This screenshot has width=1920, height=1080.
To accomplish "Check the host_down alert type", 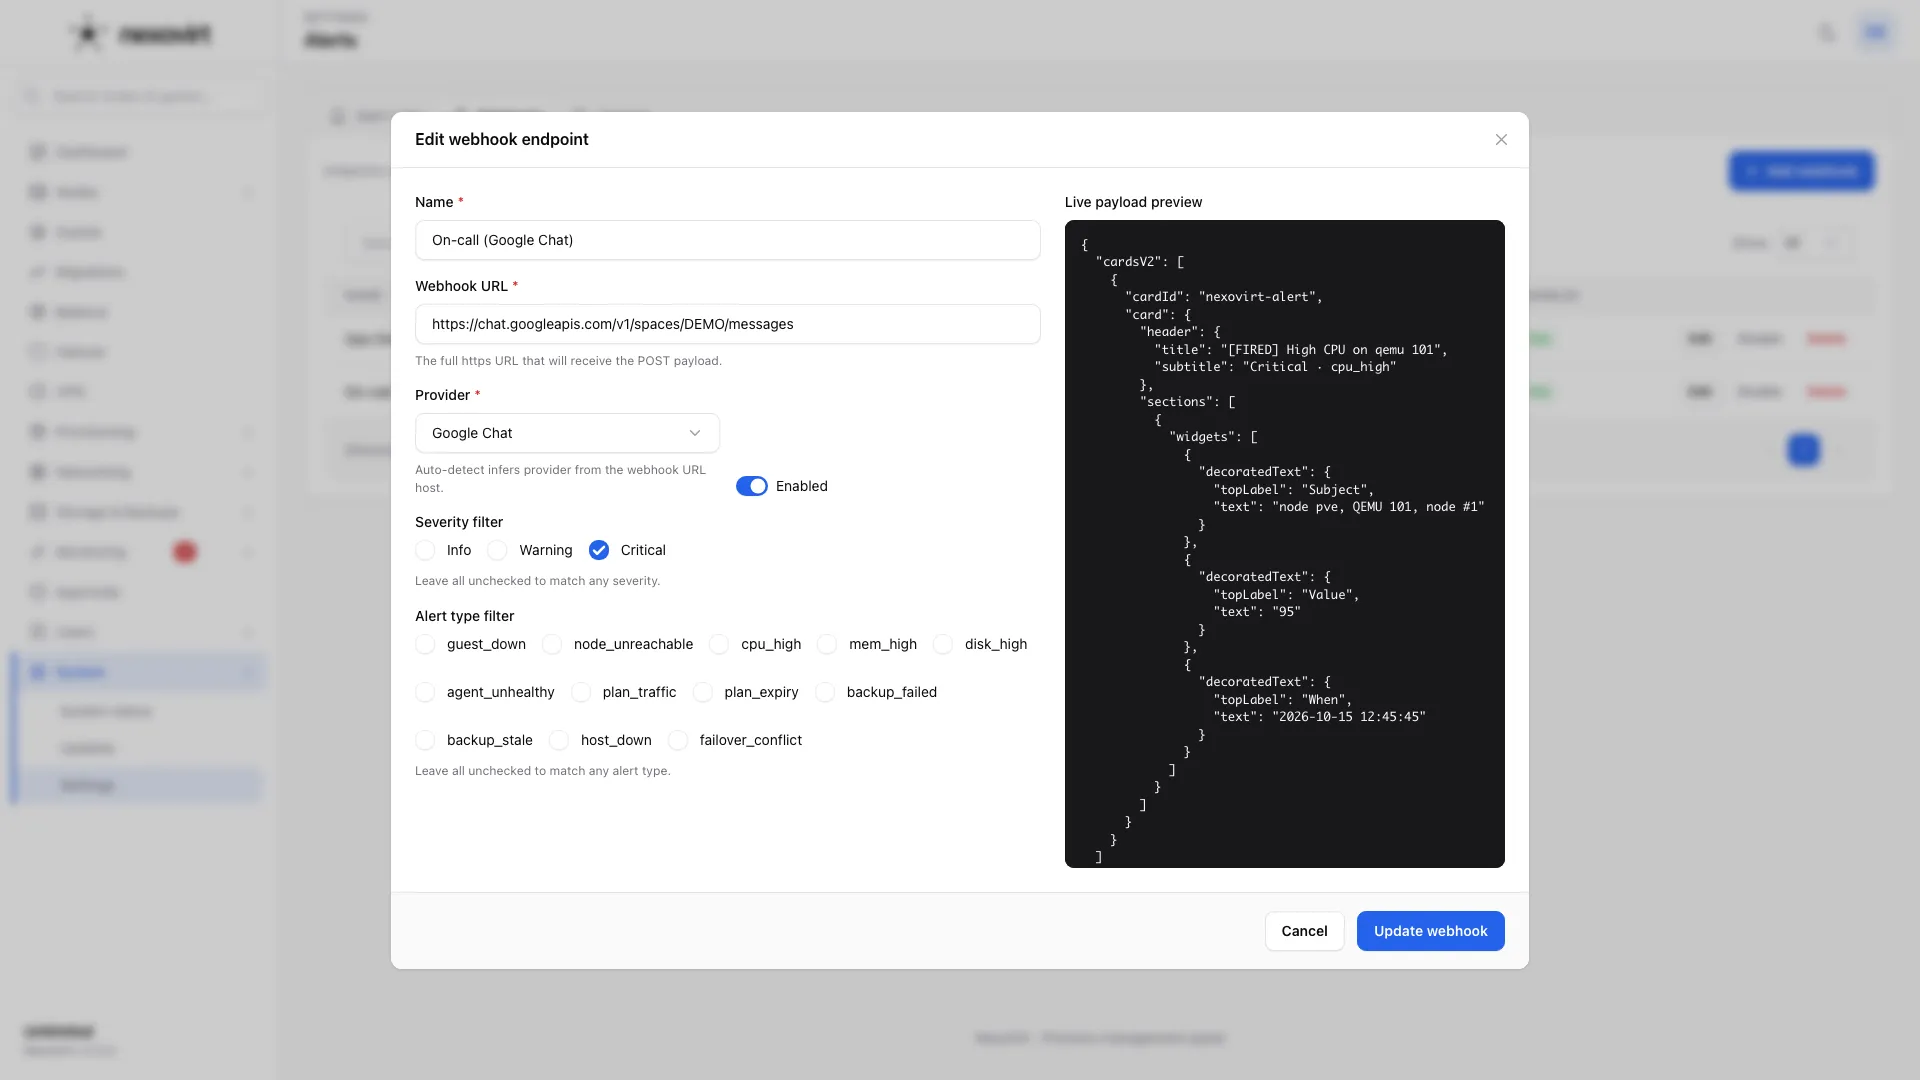I will tap(559, 740).
